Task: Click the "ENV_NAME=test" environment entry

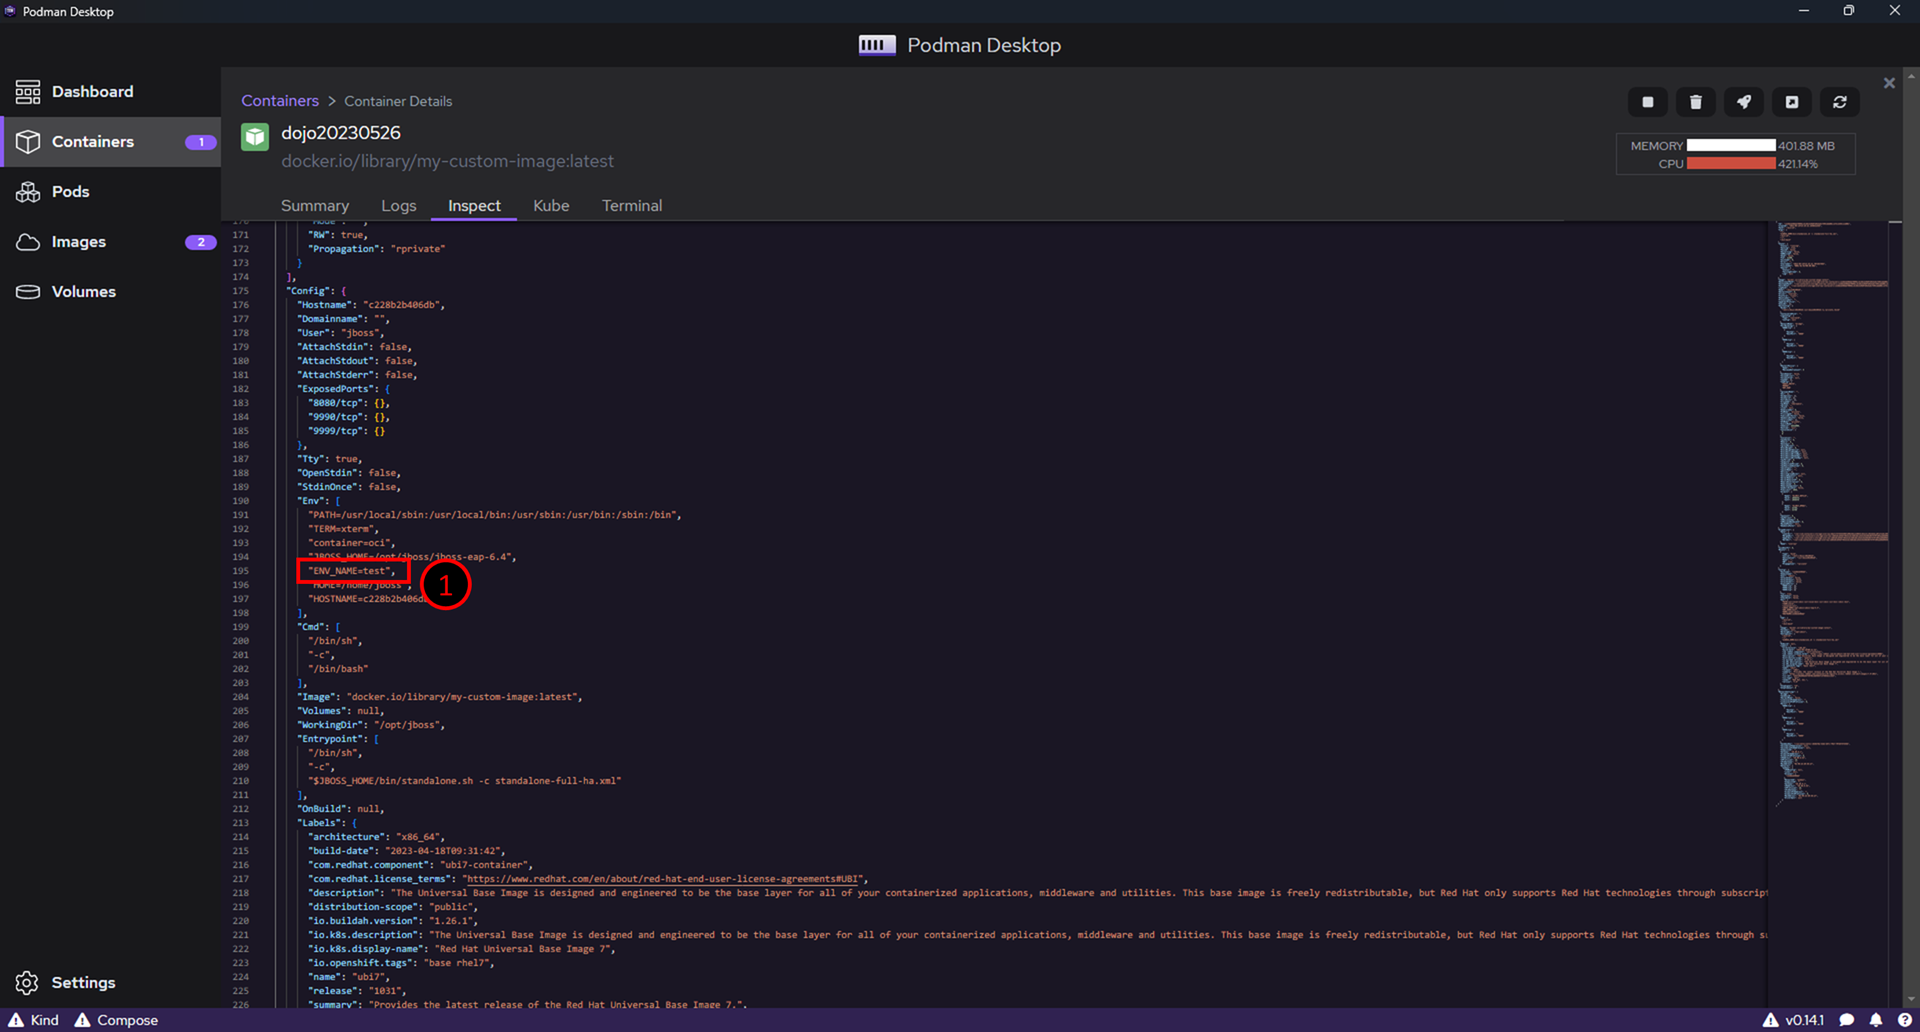Action: click(352, 571)
